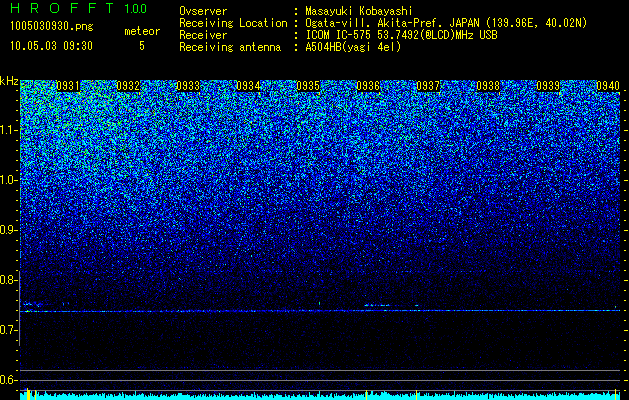The height and width of the screenshot is (400, 629).
Task: Click the 0937 time label
Action: click(428, 86)
